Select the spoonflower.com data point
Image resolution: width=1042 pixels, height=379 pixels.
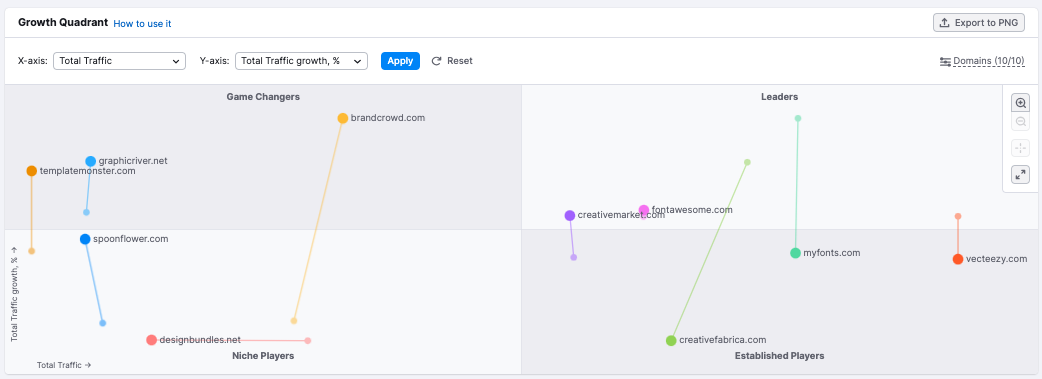click(85, 239)
